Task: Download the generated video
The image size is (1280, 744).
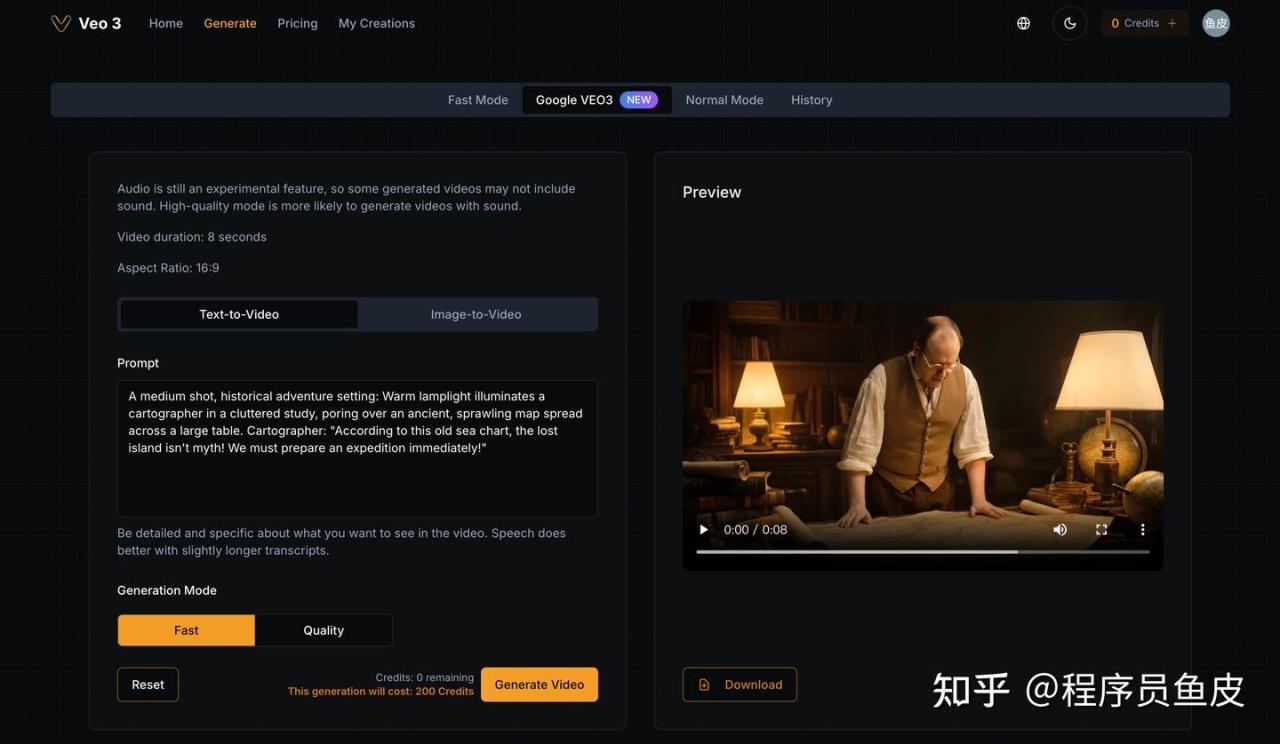Action: [x=739, y=685]
